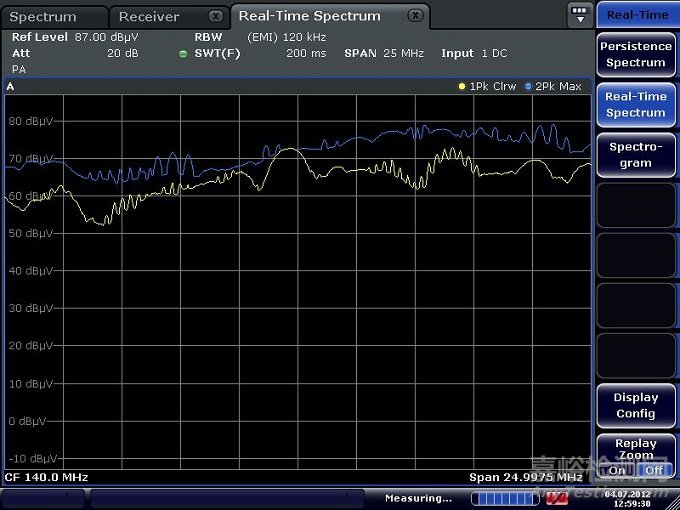Close the Receiver tab
The image size is (680, 510).
click(x=216, y=16)
